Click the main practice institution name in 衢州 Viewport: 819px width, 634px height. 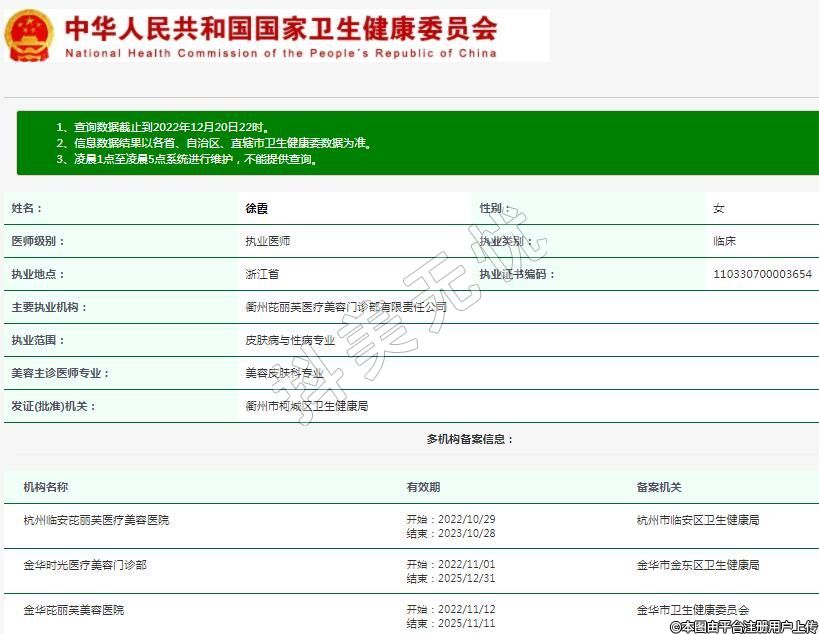coord(346,307)
